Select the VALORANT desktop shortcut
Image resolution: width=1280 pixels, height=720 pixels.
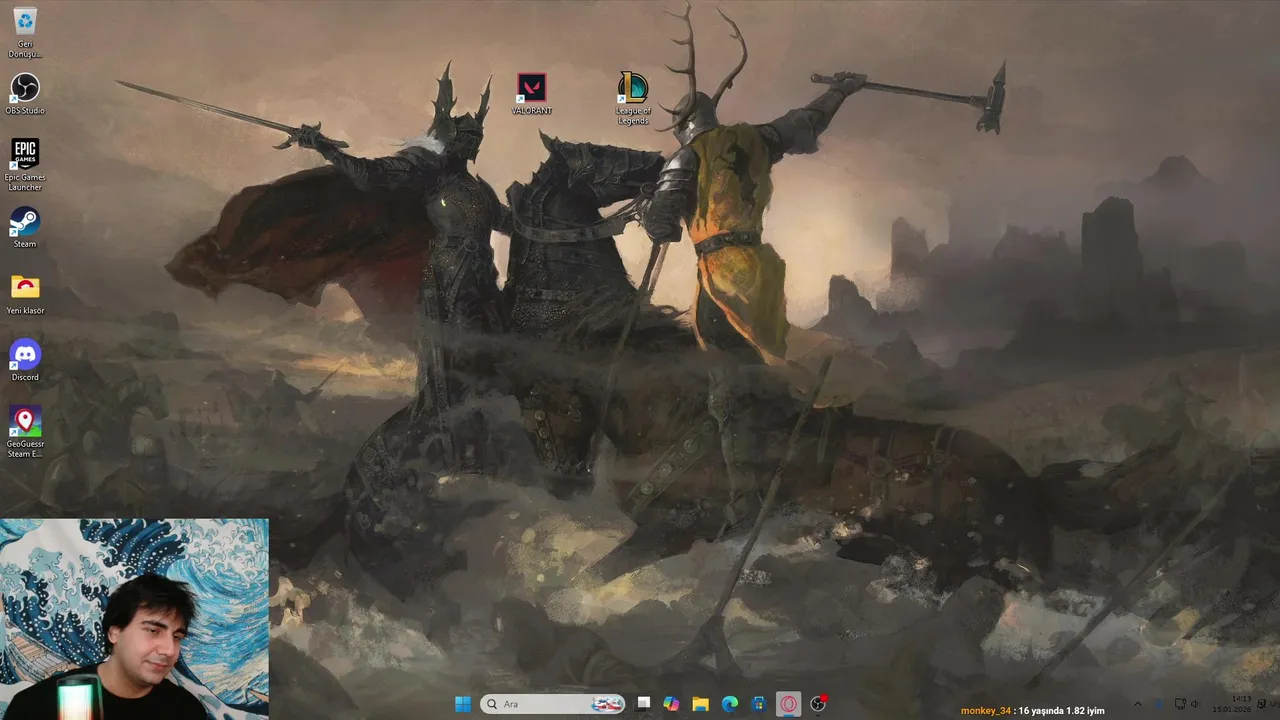click(531, 94)
